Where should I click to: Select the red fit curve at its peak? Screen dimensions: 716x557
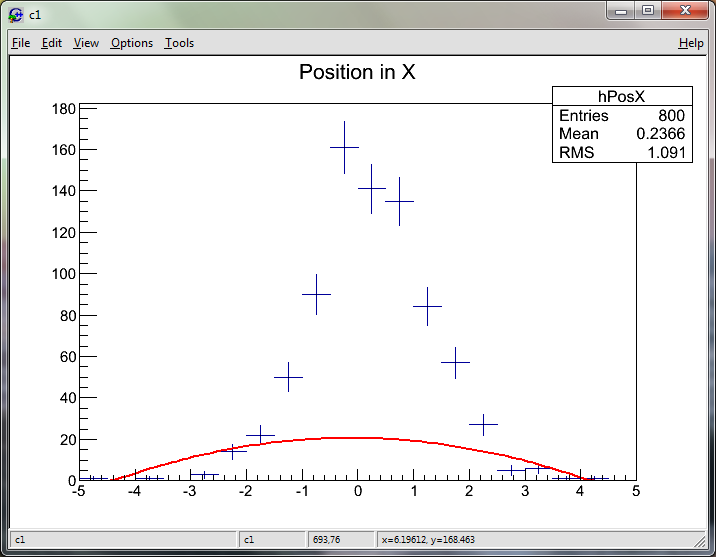[x=357, y=437]
